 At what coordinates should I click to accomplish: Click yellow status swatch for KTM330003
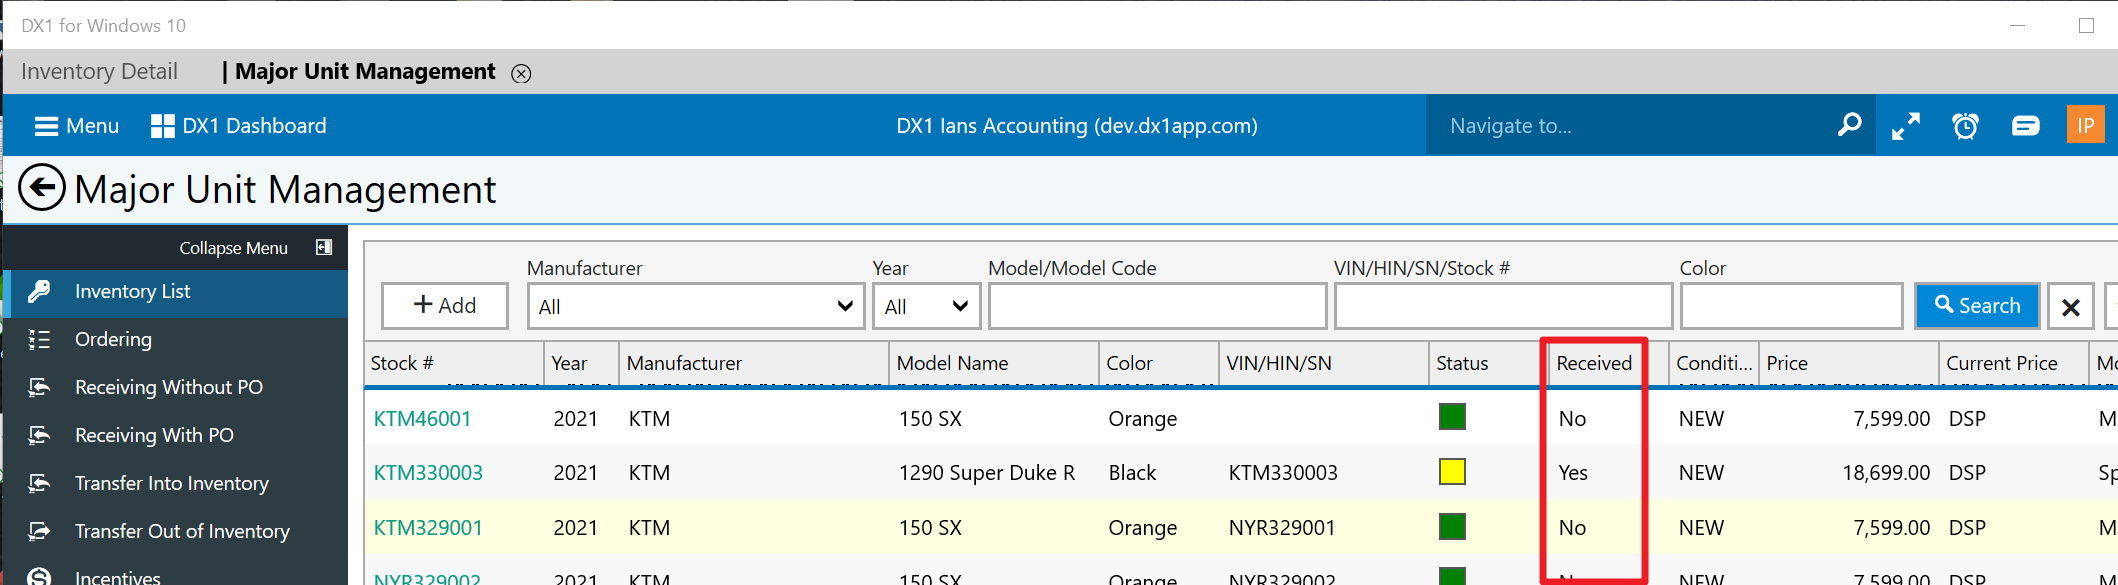1452,471
